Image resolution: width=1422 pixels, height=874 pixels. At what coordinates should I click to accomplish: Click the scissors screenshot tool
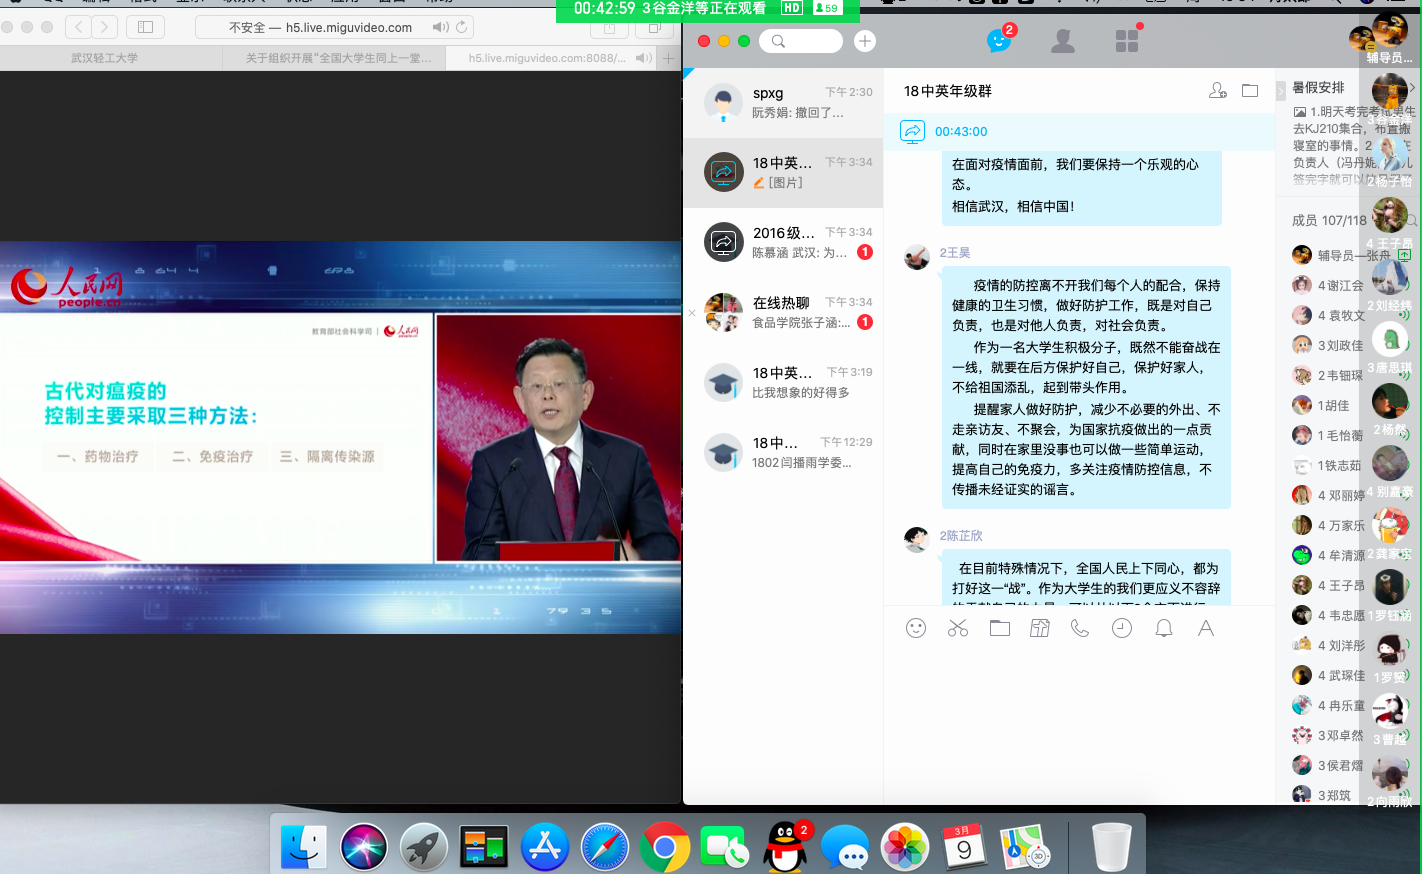click(x=958, y=628)
